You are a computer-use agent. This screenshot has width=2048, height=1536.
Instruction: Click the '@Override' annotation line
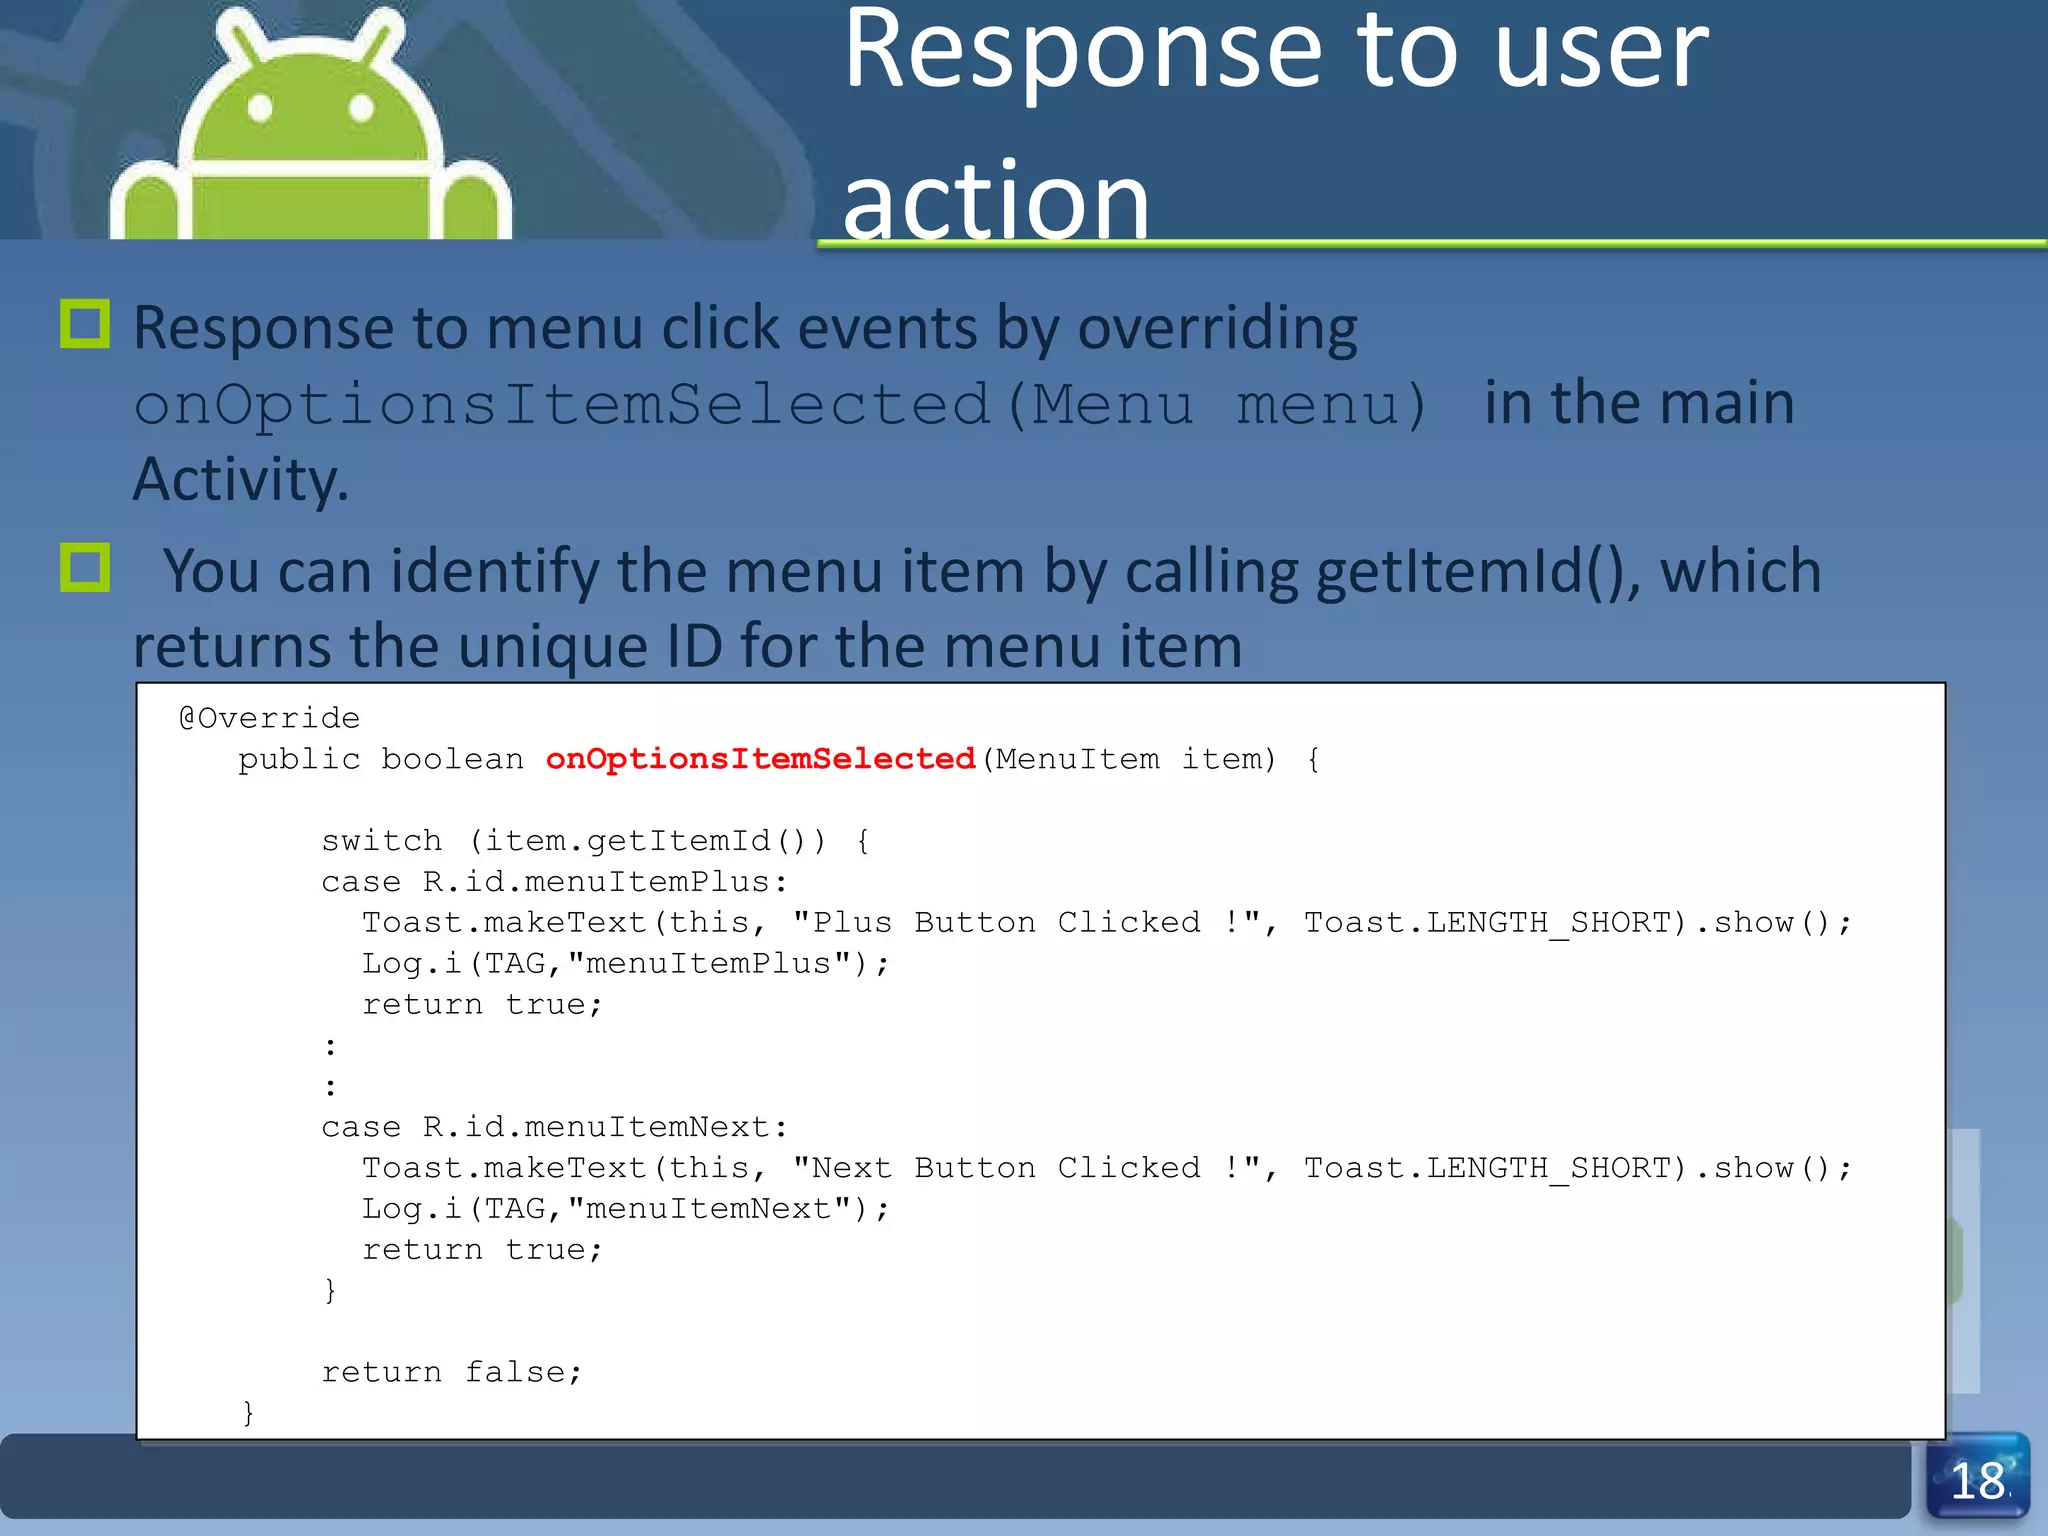pos(269,718)
